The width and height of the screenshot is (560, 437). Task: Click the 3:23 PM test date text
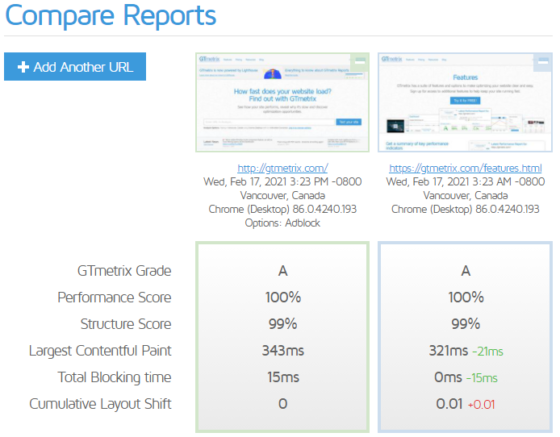tap(282, 182)
